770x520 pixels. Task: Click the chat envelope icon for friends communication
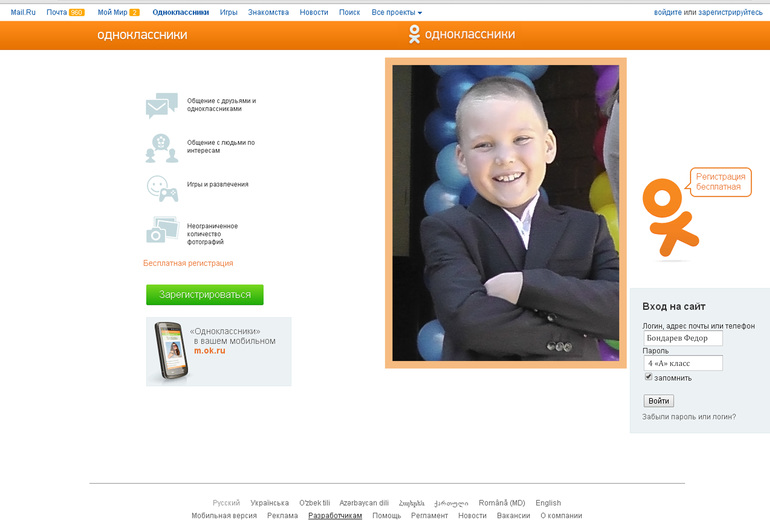161,106
